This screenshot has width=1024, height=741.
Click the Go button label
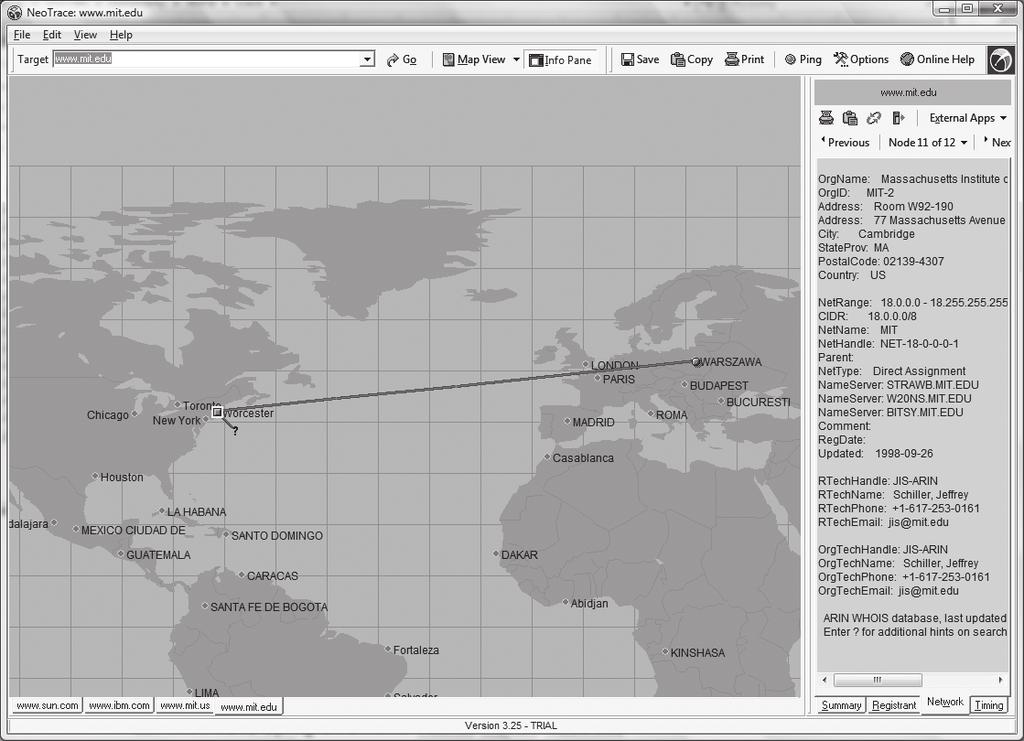(x=409, y=59)
